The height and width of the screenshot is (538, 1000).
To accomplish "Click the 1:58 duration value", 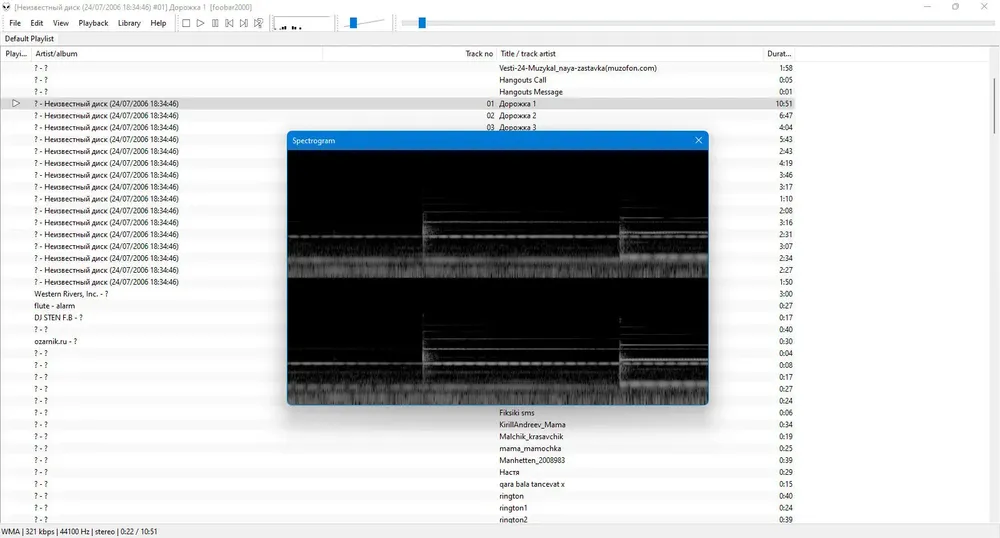I will coord(786,68).
